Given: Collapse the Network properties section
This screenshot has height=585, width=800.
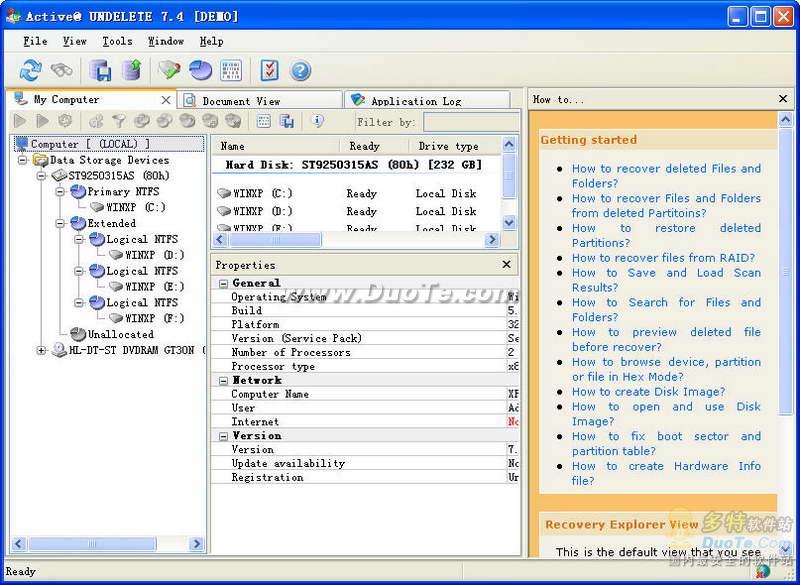Looking at the screenshot, I should tap(223, 380).
